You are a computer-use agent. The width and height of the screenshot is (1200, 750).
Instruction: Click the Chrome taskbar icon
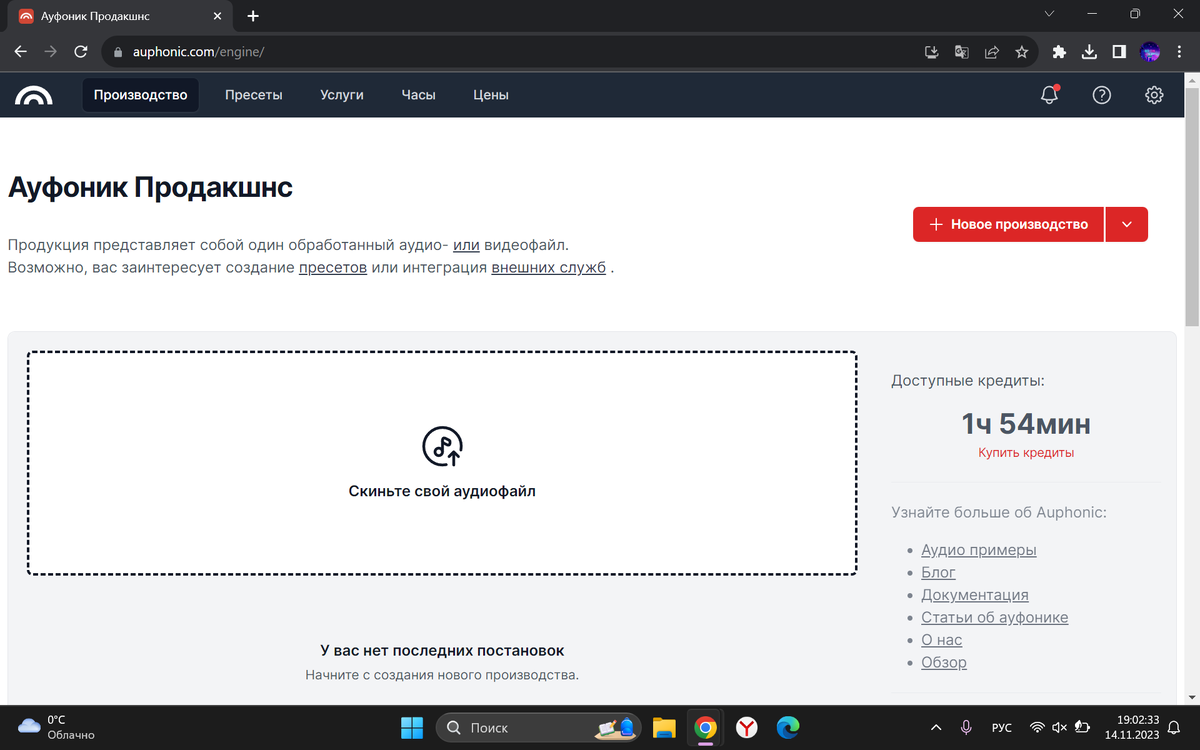[x=706, y=728]
